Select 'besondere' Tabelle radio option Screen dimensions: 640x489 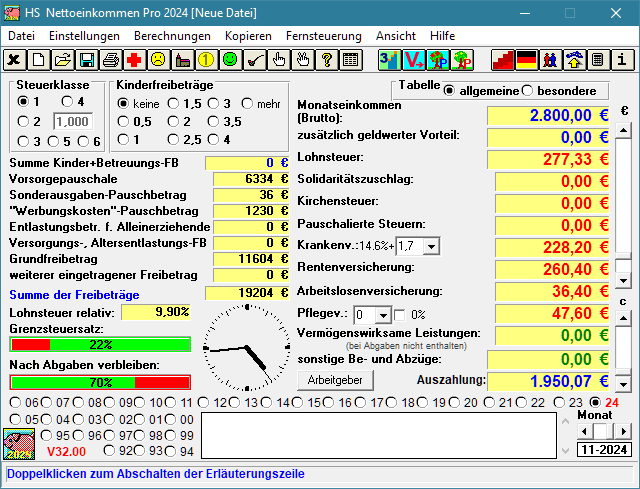click(527, 91)
